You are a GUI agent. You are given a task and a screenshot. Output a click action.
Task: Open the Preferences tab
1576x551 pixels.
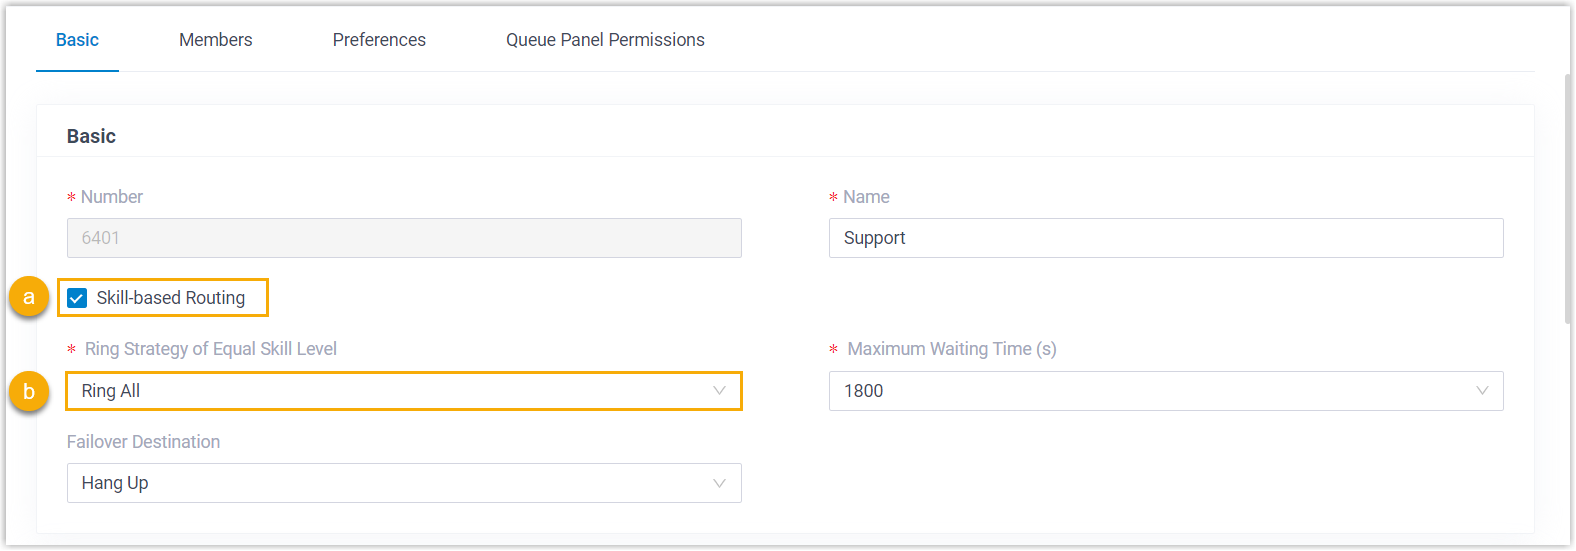pos(379,40)
